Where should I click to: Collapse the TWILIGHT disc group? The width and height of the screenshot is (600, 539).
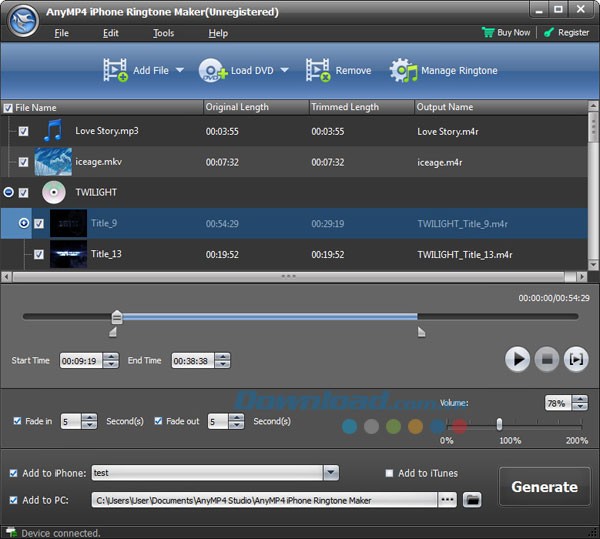coord(9,192)
